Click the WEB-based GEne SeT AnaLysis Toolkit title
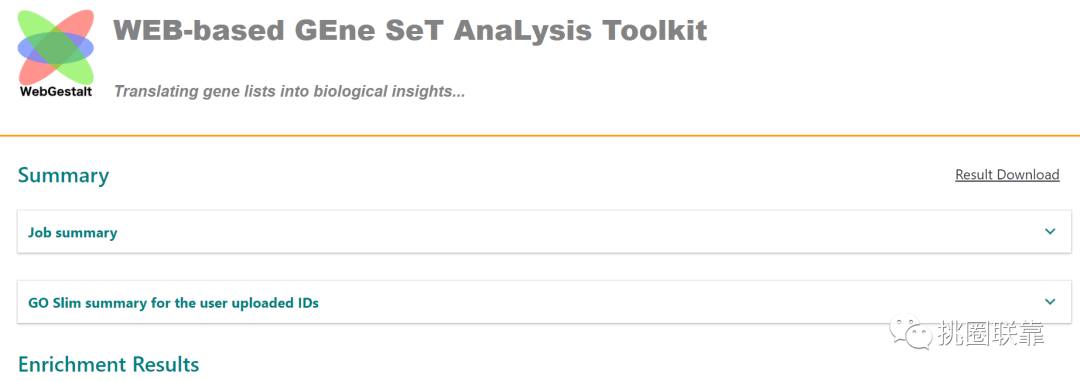This screenshot has width=1080, height=381. (x=411, y=30)
